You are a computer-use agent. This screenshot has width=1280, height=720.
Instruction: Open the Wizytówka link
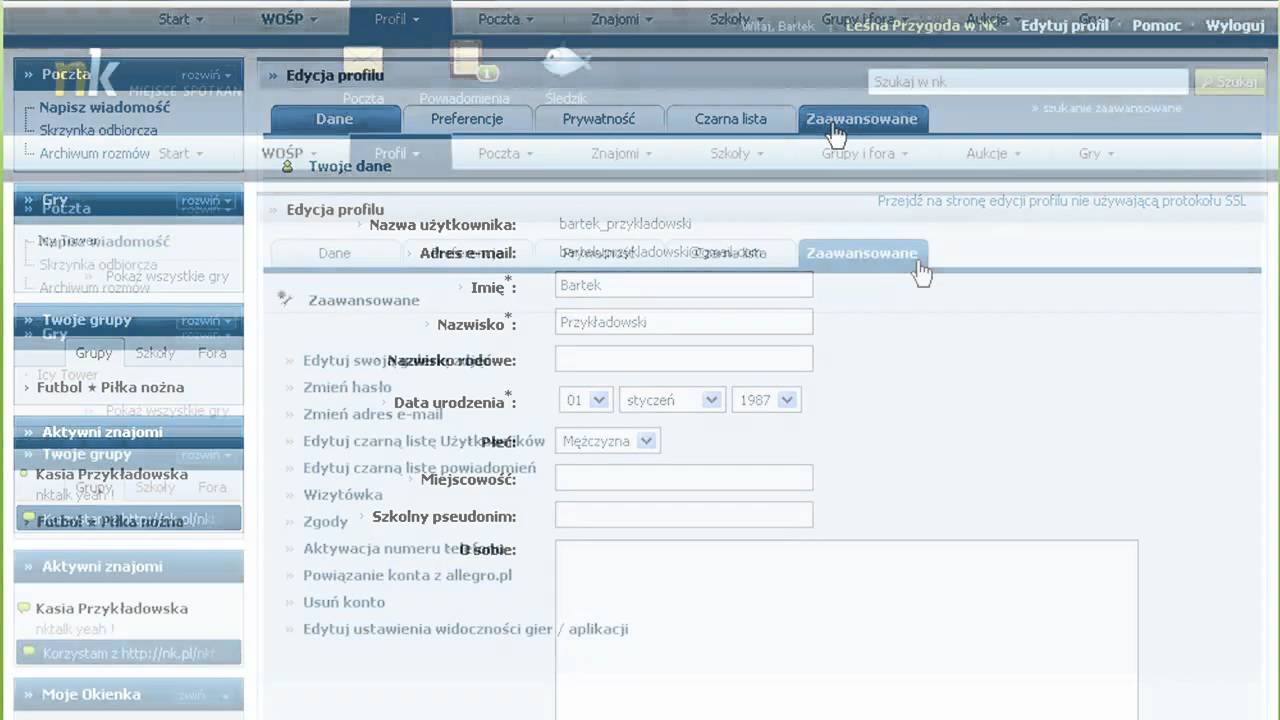pos(343,494)
